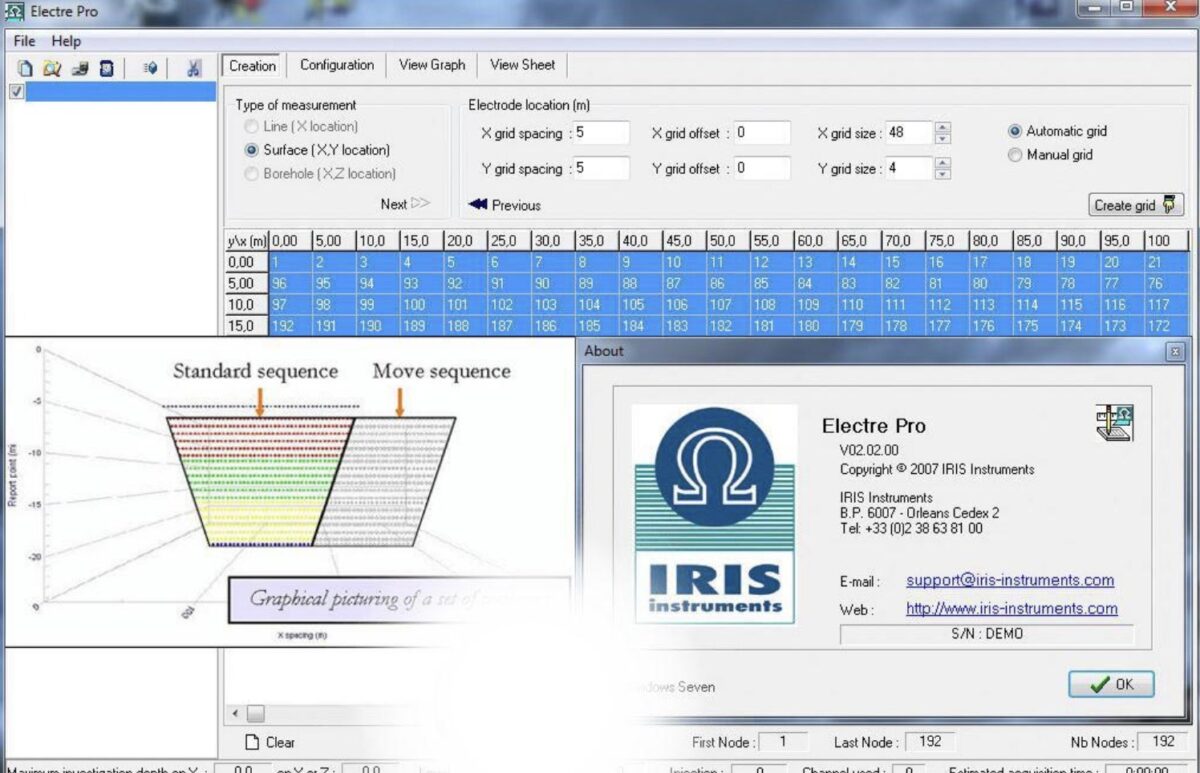The image size is (1200, 773).
Task: Click the New file toolbar icon
Action: tap(25, 68)
